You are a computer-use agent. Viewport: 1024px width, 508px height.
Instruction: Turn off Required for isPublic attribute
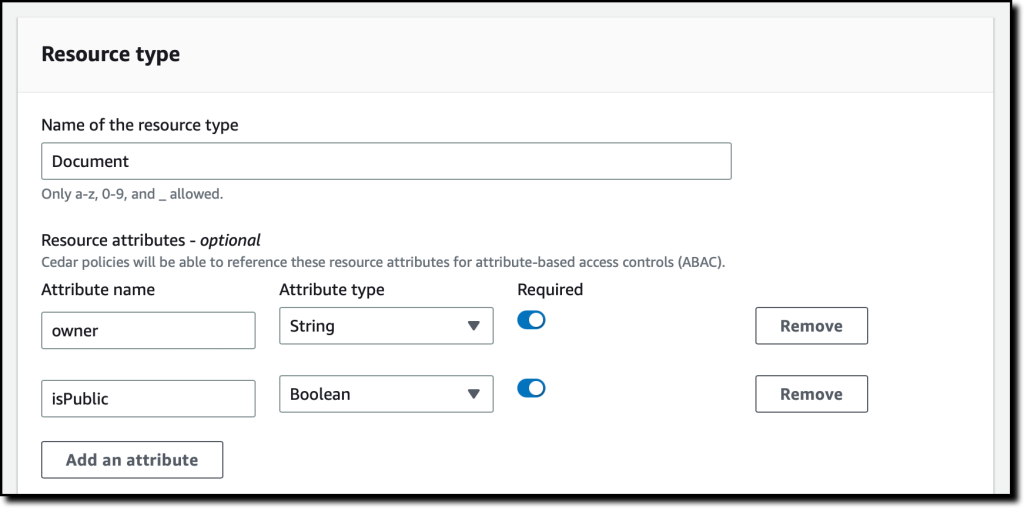pos(531,388)
